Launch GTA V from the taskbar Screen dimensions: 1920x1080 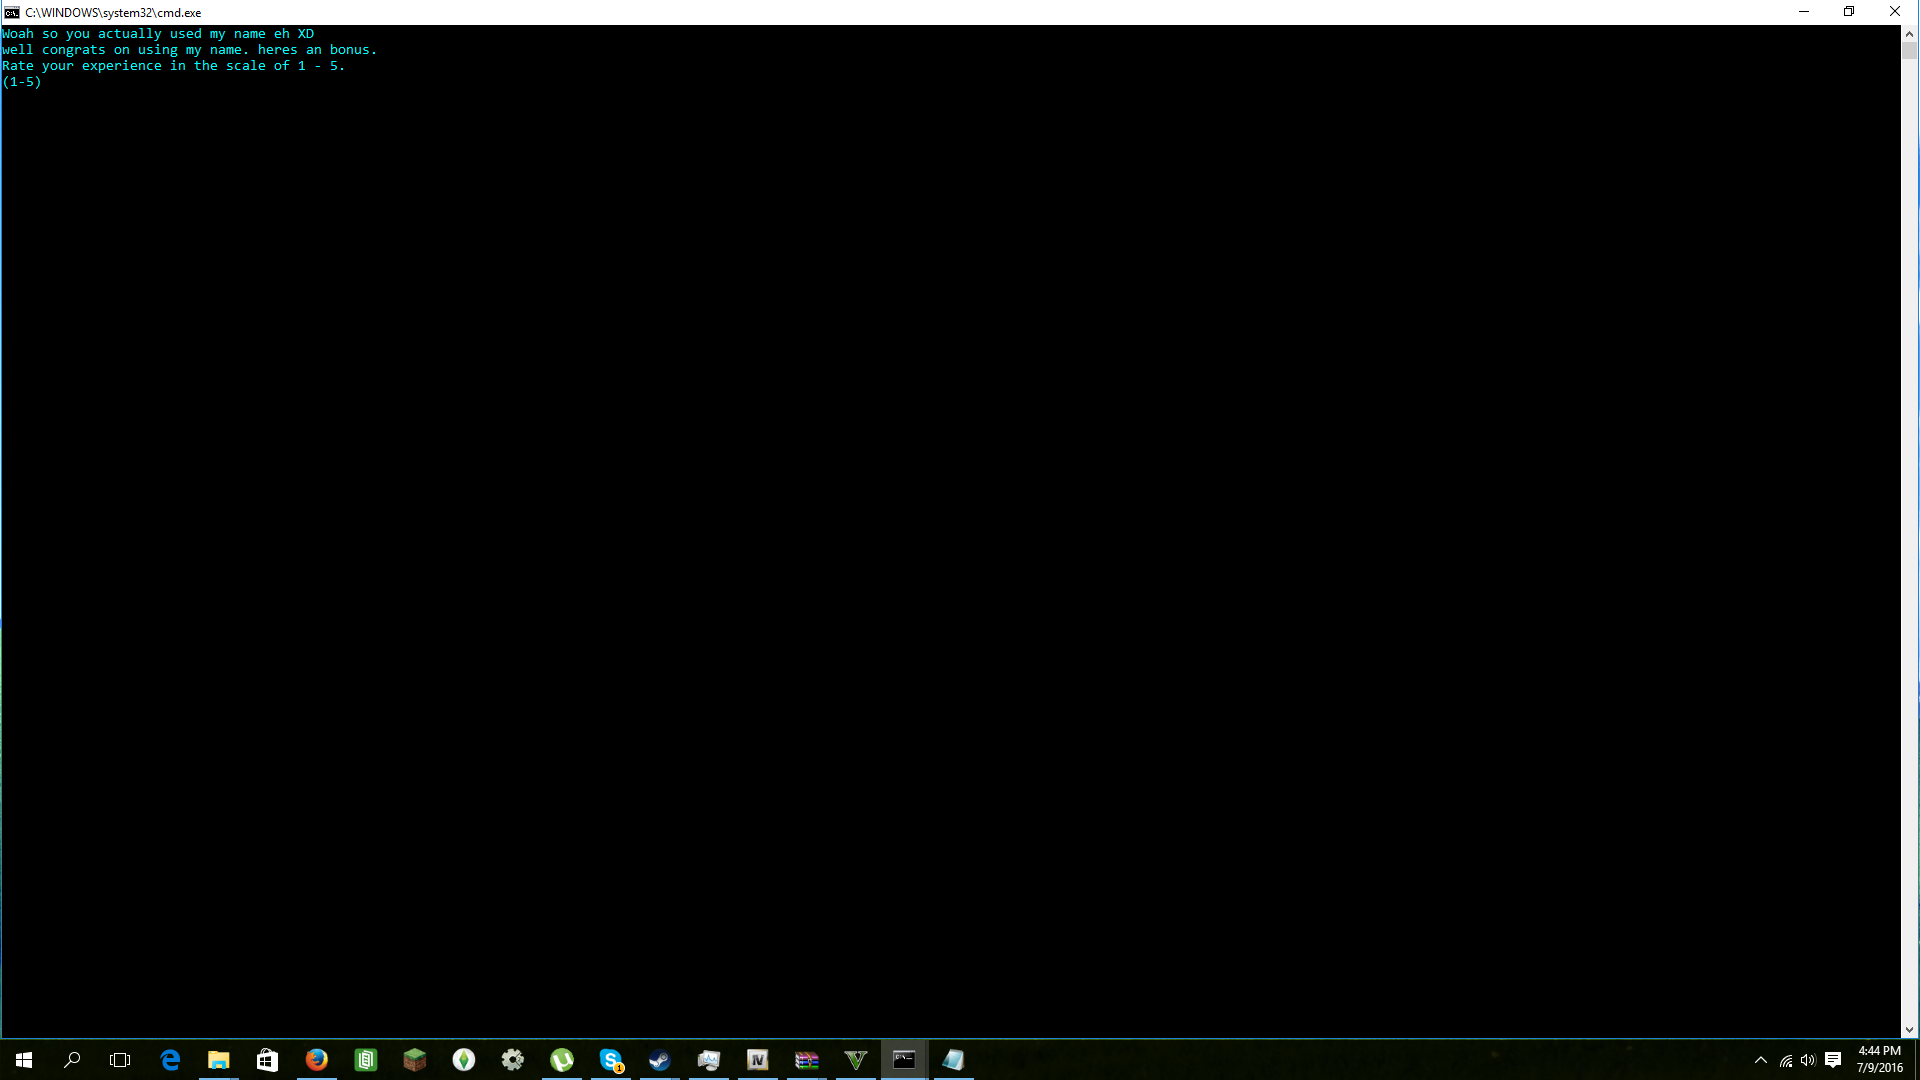point(855,1060)
